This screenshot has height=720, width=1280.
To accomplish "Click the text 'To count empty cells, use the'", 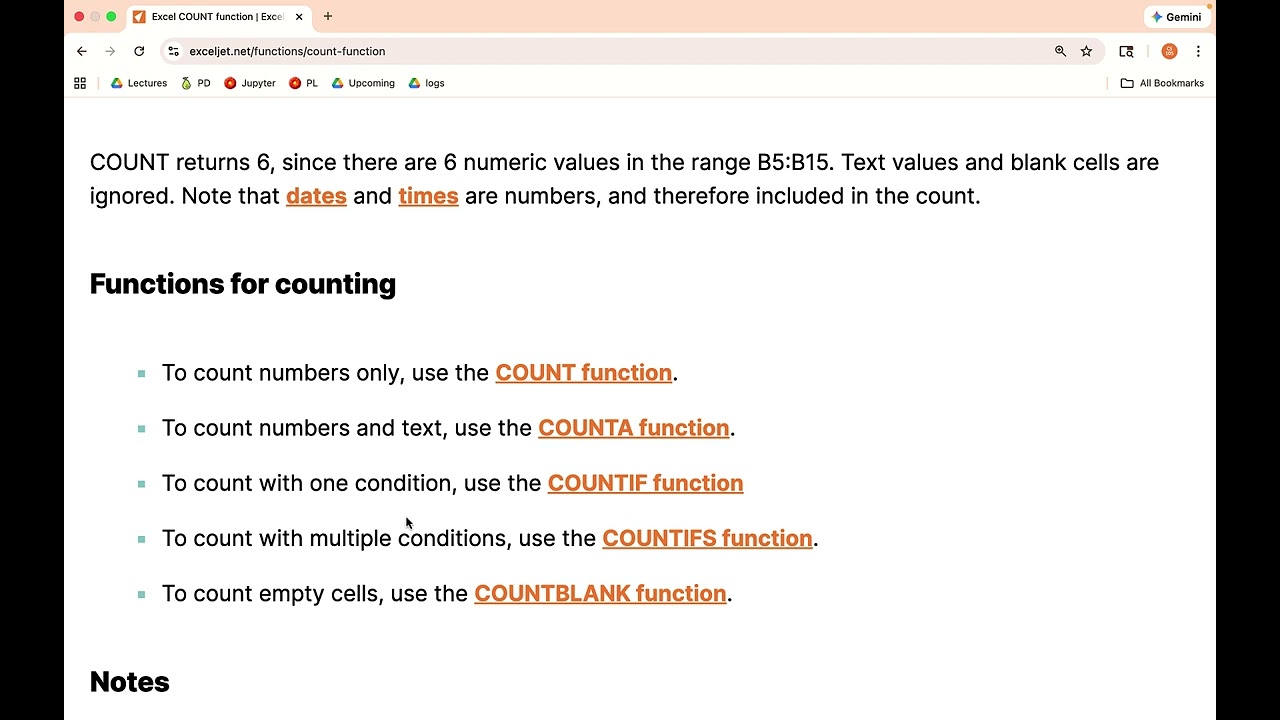I will point(315,593).
